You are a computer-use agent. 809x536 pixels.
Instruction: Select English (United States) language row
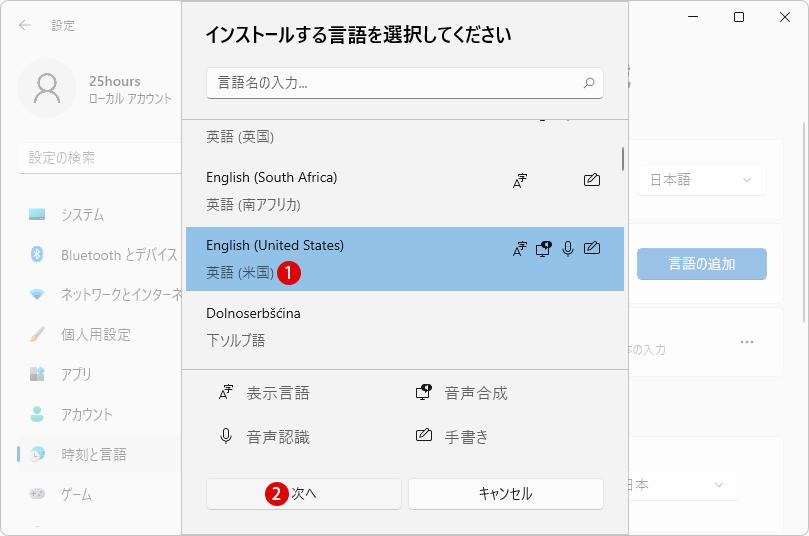404,259
